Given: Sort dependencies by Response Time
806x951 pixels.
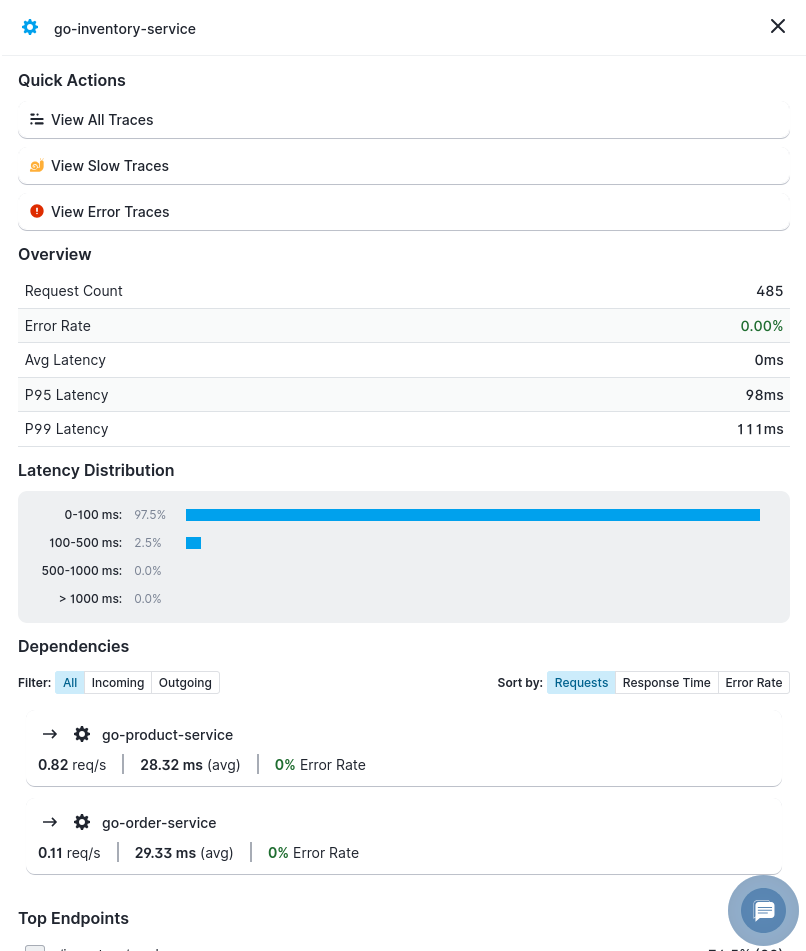Looking at the screenshot, I should [666, 682].
